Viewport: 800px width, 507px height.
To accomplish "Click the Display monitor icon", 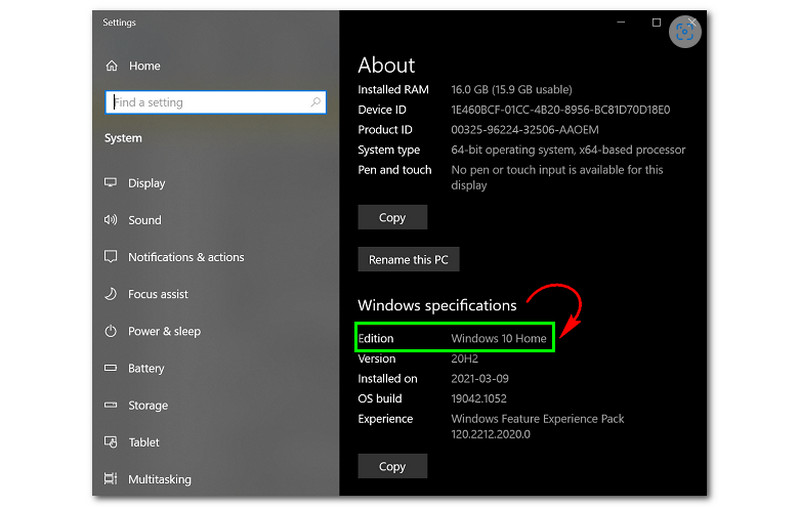I will tap(111, 183).
